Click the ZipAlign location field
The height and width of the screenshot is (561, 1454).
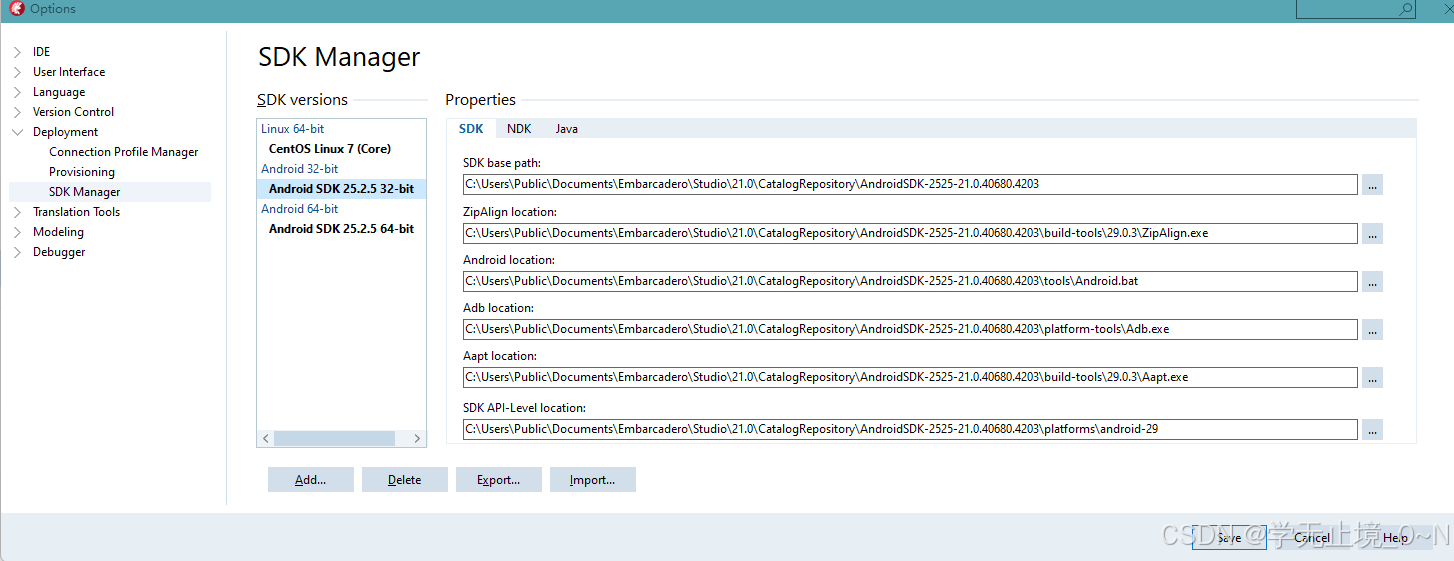pos(910,233)
